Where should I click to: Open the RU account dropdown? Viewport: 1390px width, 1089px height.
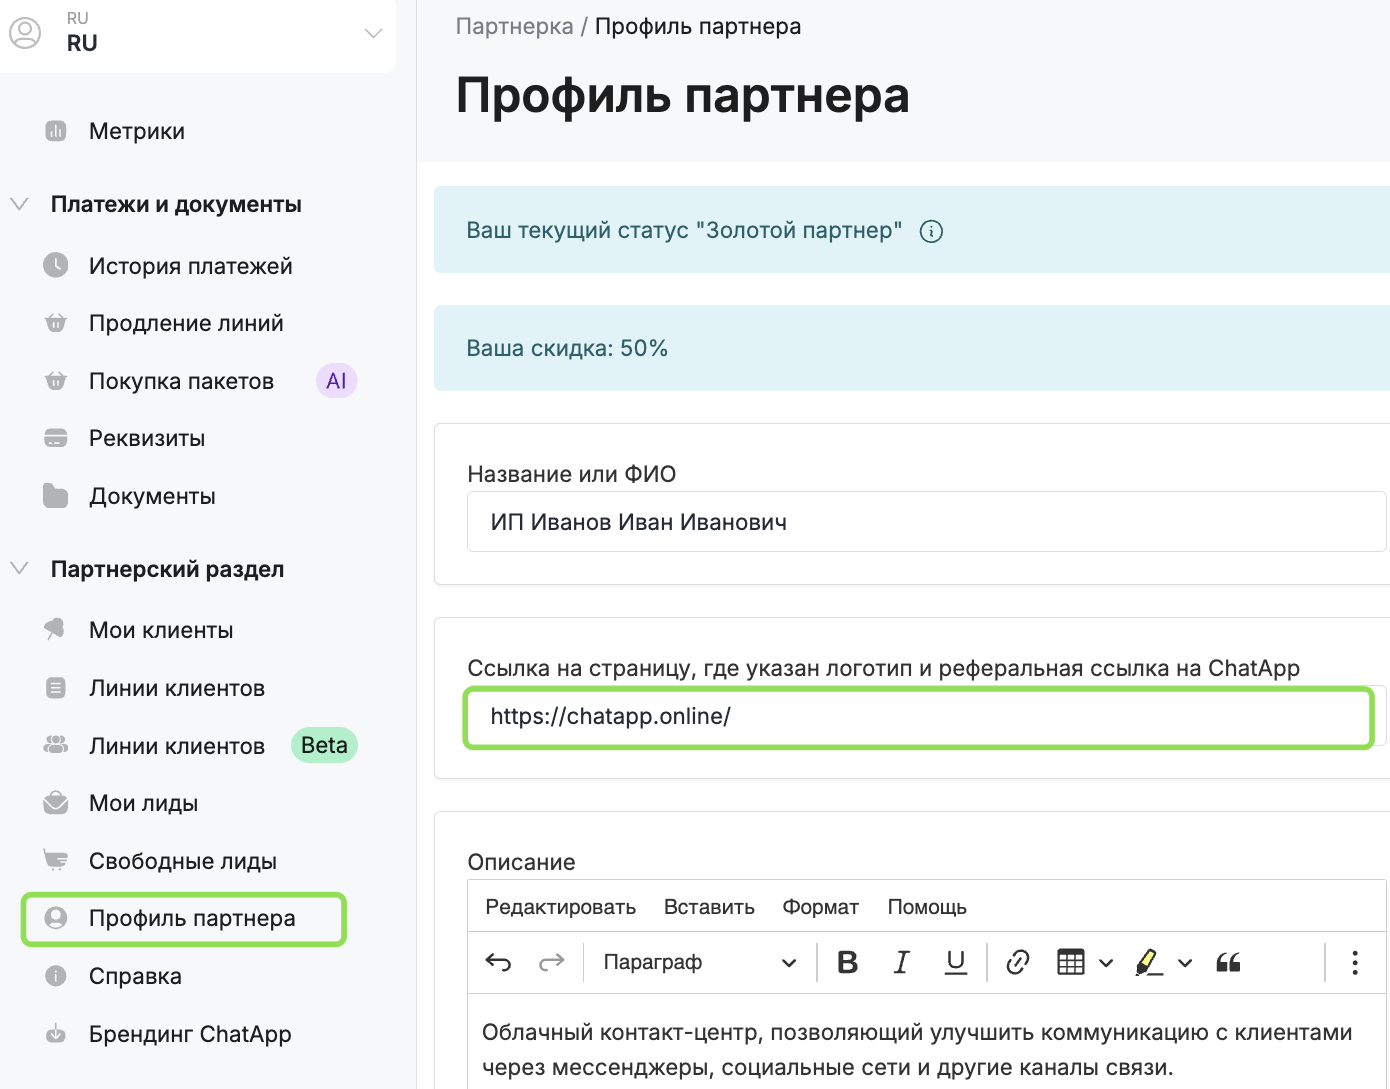(x=373, y=33)
